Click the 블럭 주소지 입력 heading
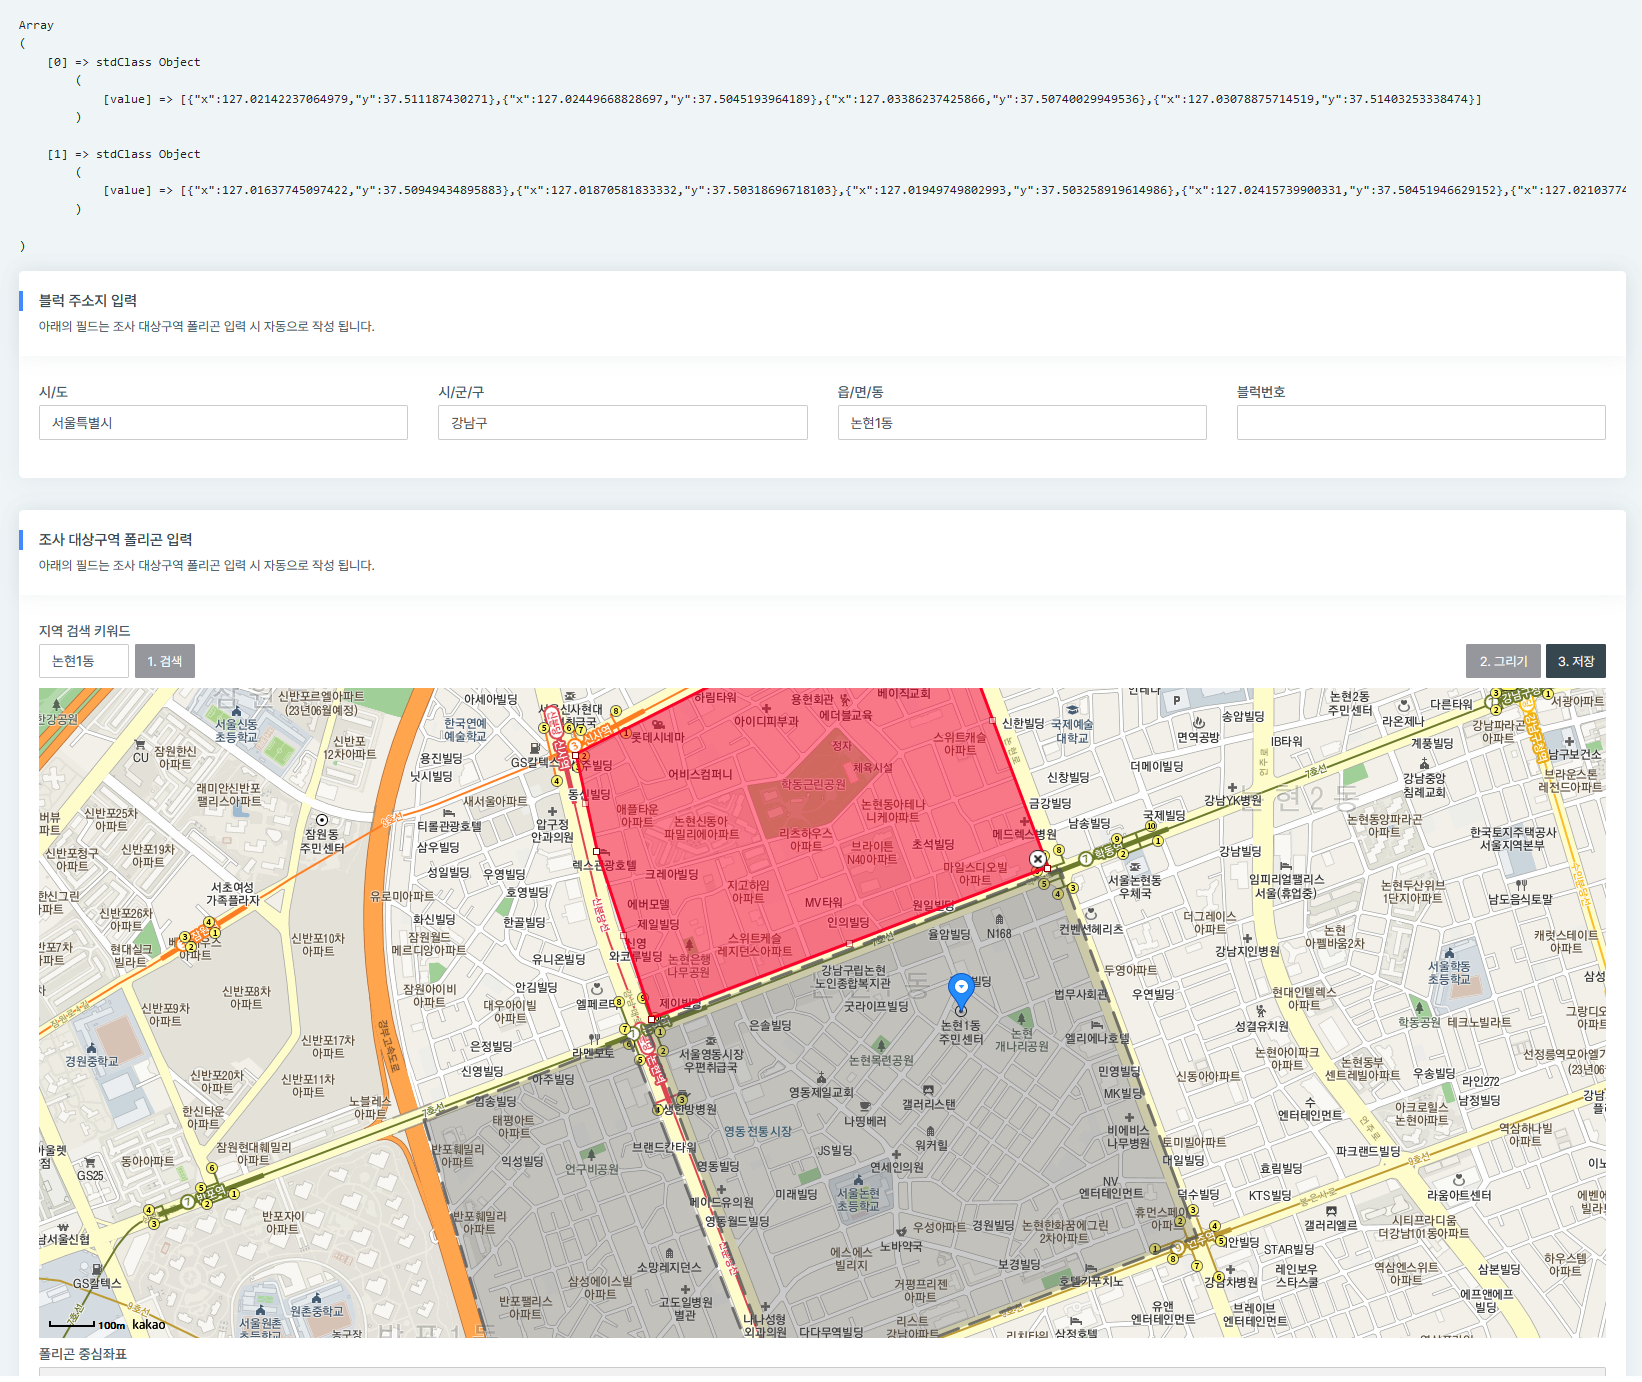The height and width of the screenshot is (1382, 1642). point(88,301)
